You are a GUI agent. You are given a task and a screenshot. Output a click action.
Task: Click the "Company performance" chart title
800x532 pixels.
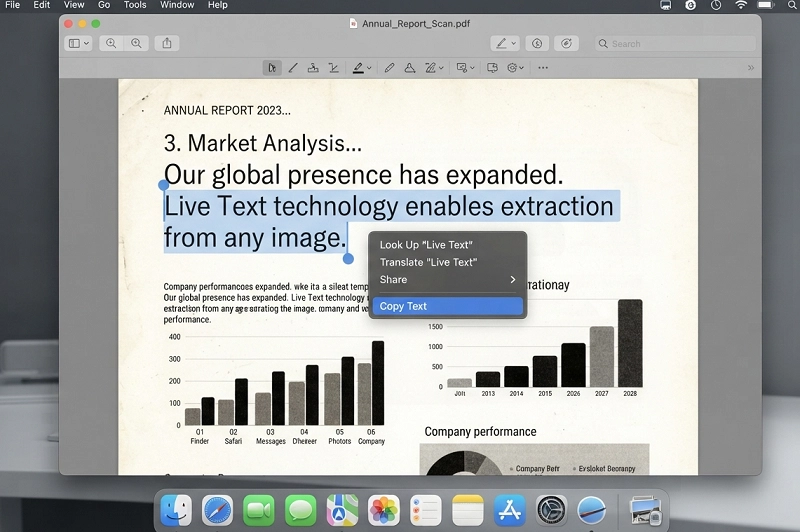[480, 432]
